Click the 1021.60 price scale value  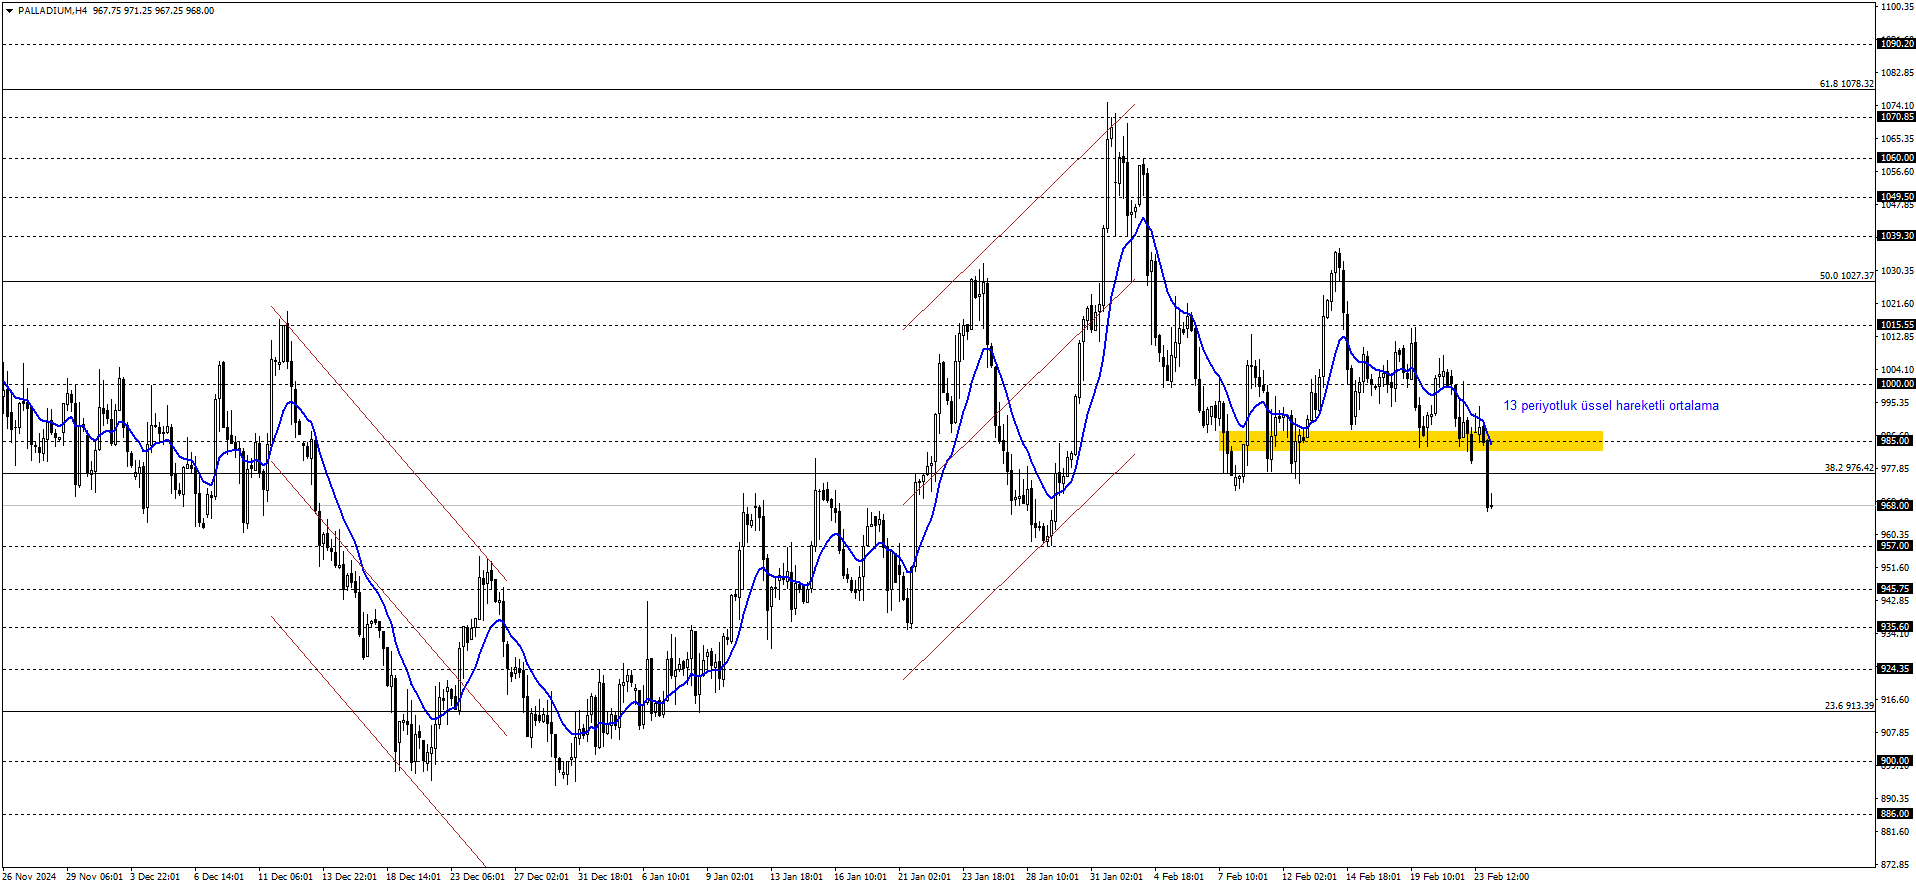click(x=1897, y=304)
